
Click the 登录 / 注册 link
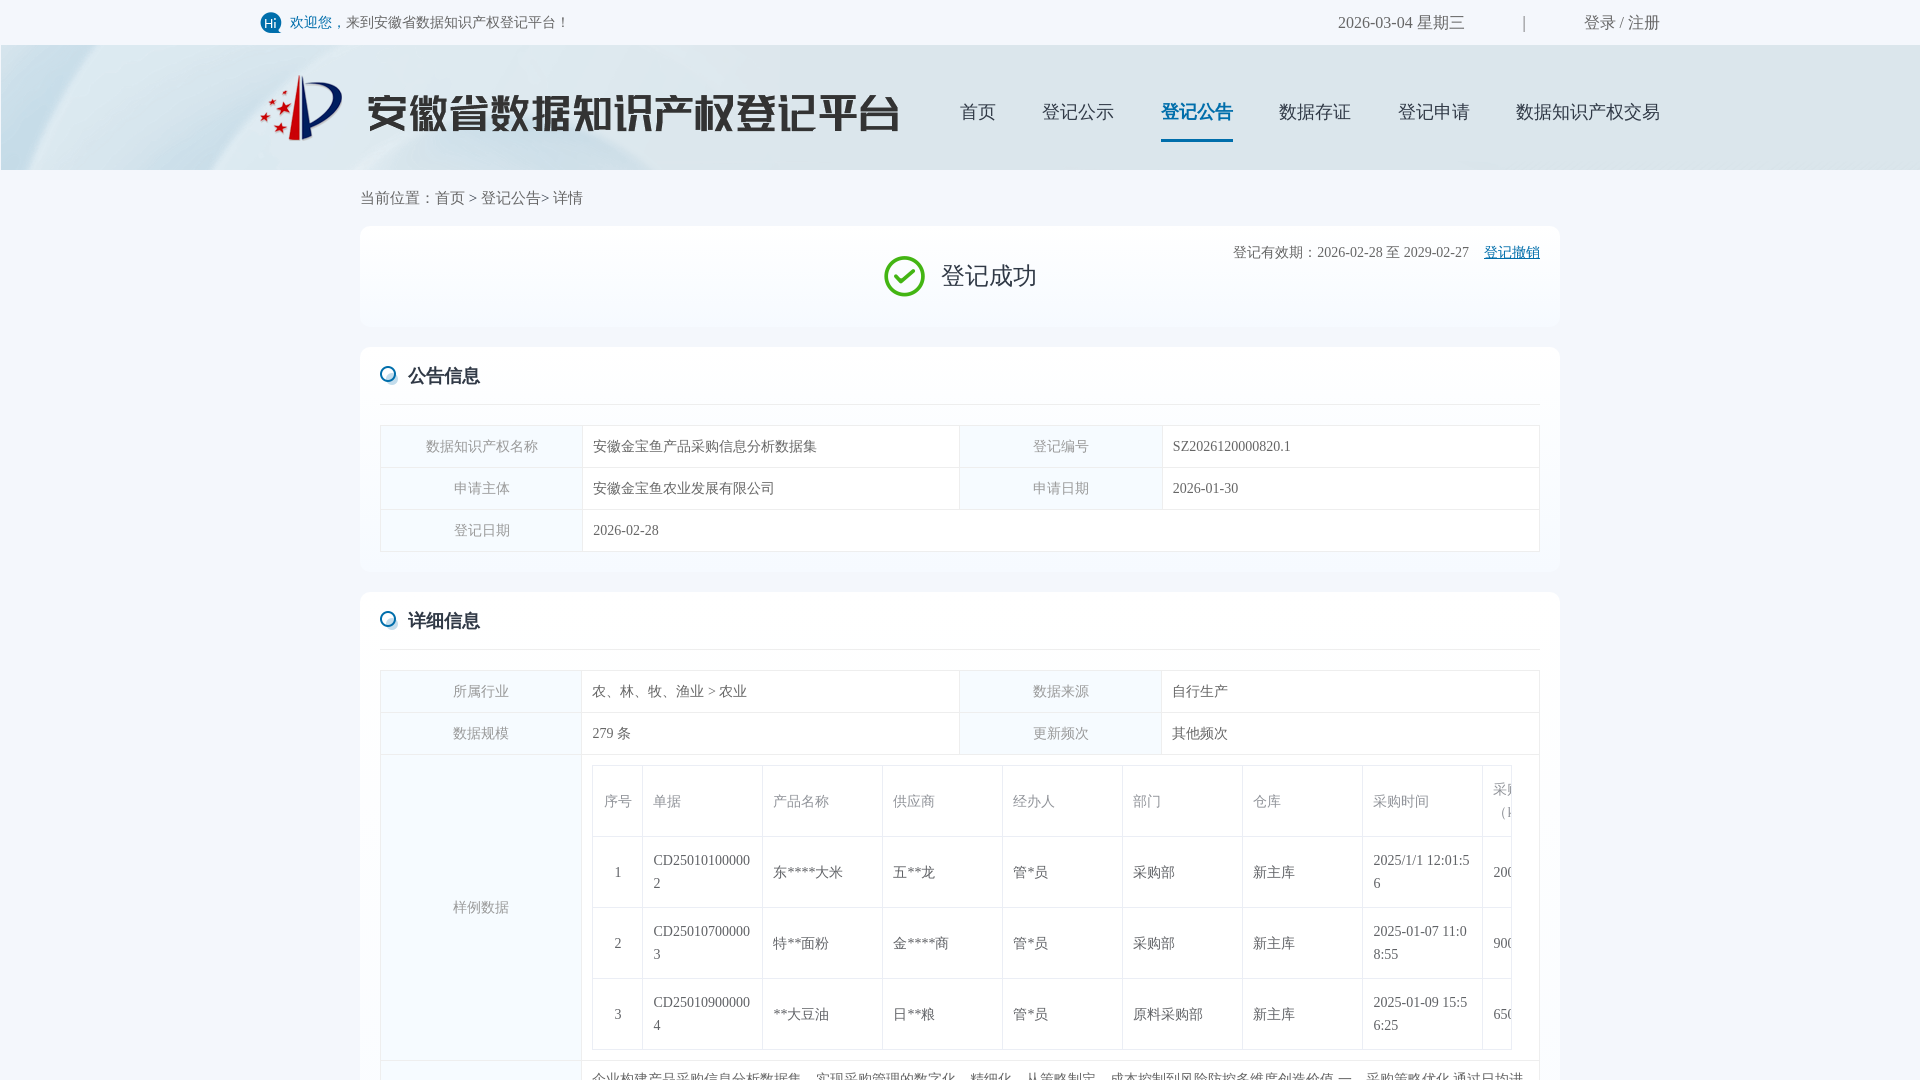point(1622,23)
